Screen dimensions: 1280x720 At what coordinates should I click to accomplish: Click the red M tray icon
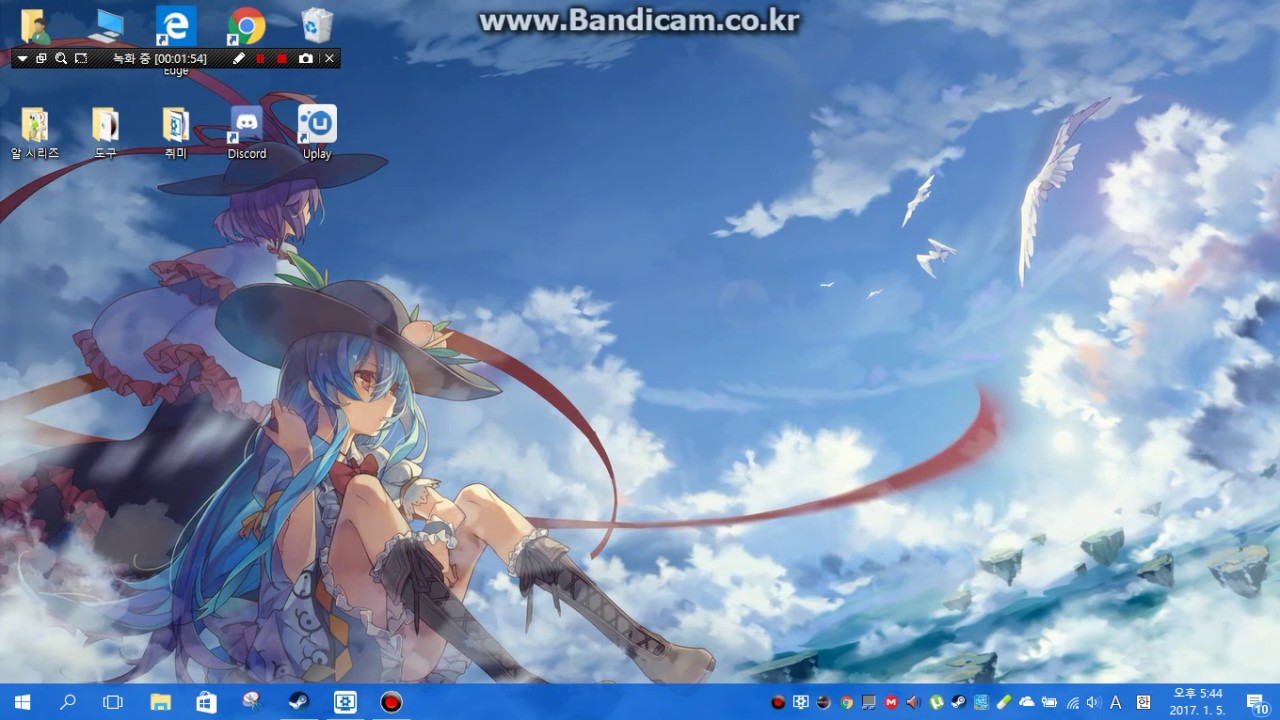pos(891,702)
